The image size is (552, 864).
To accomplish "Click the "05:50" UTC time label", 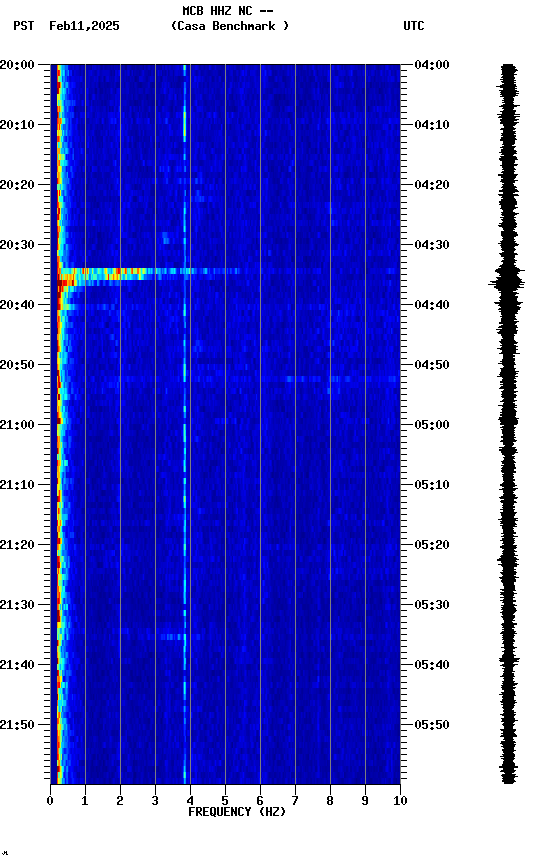I will coord(432,726).
